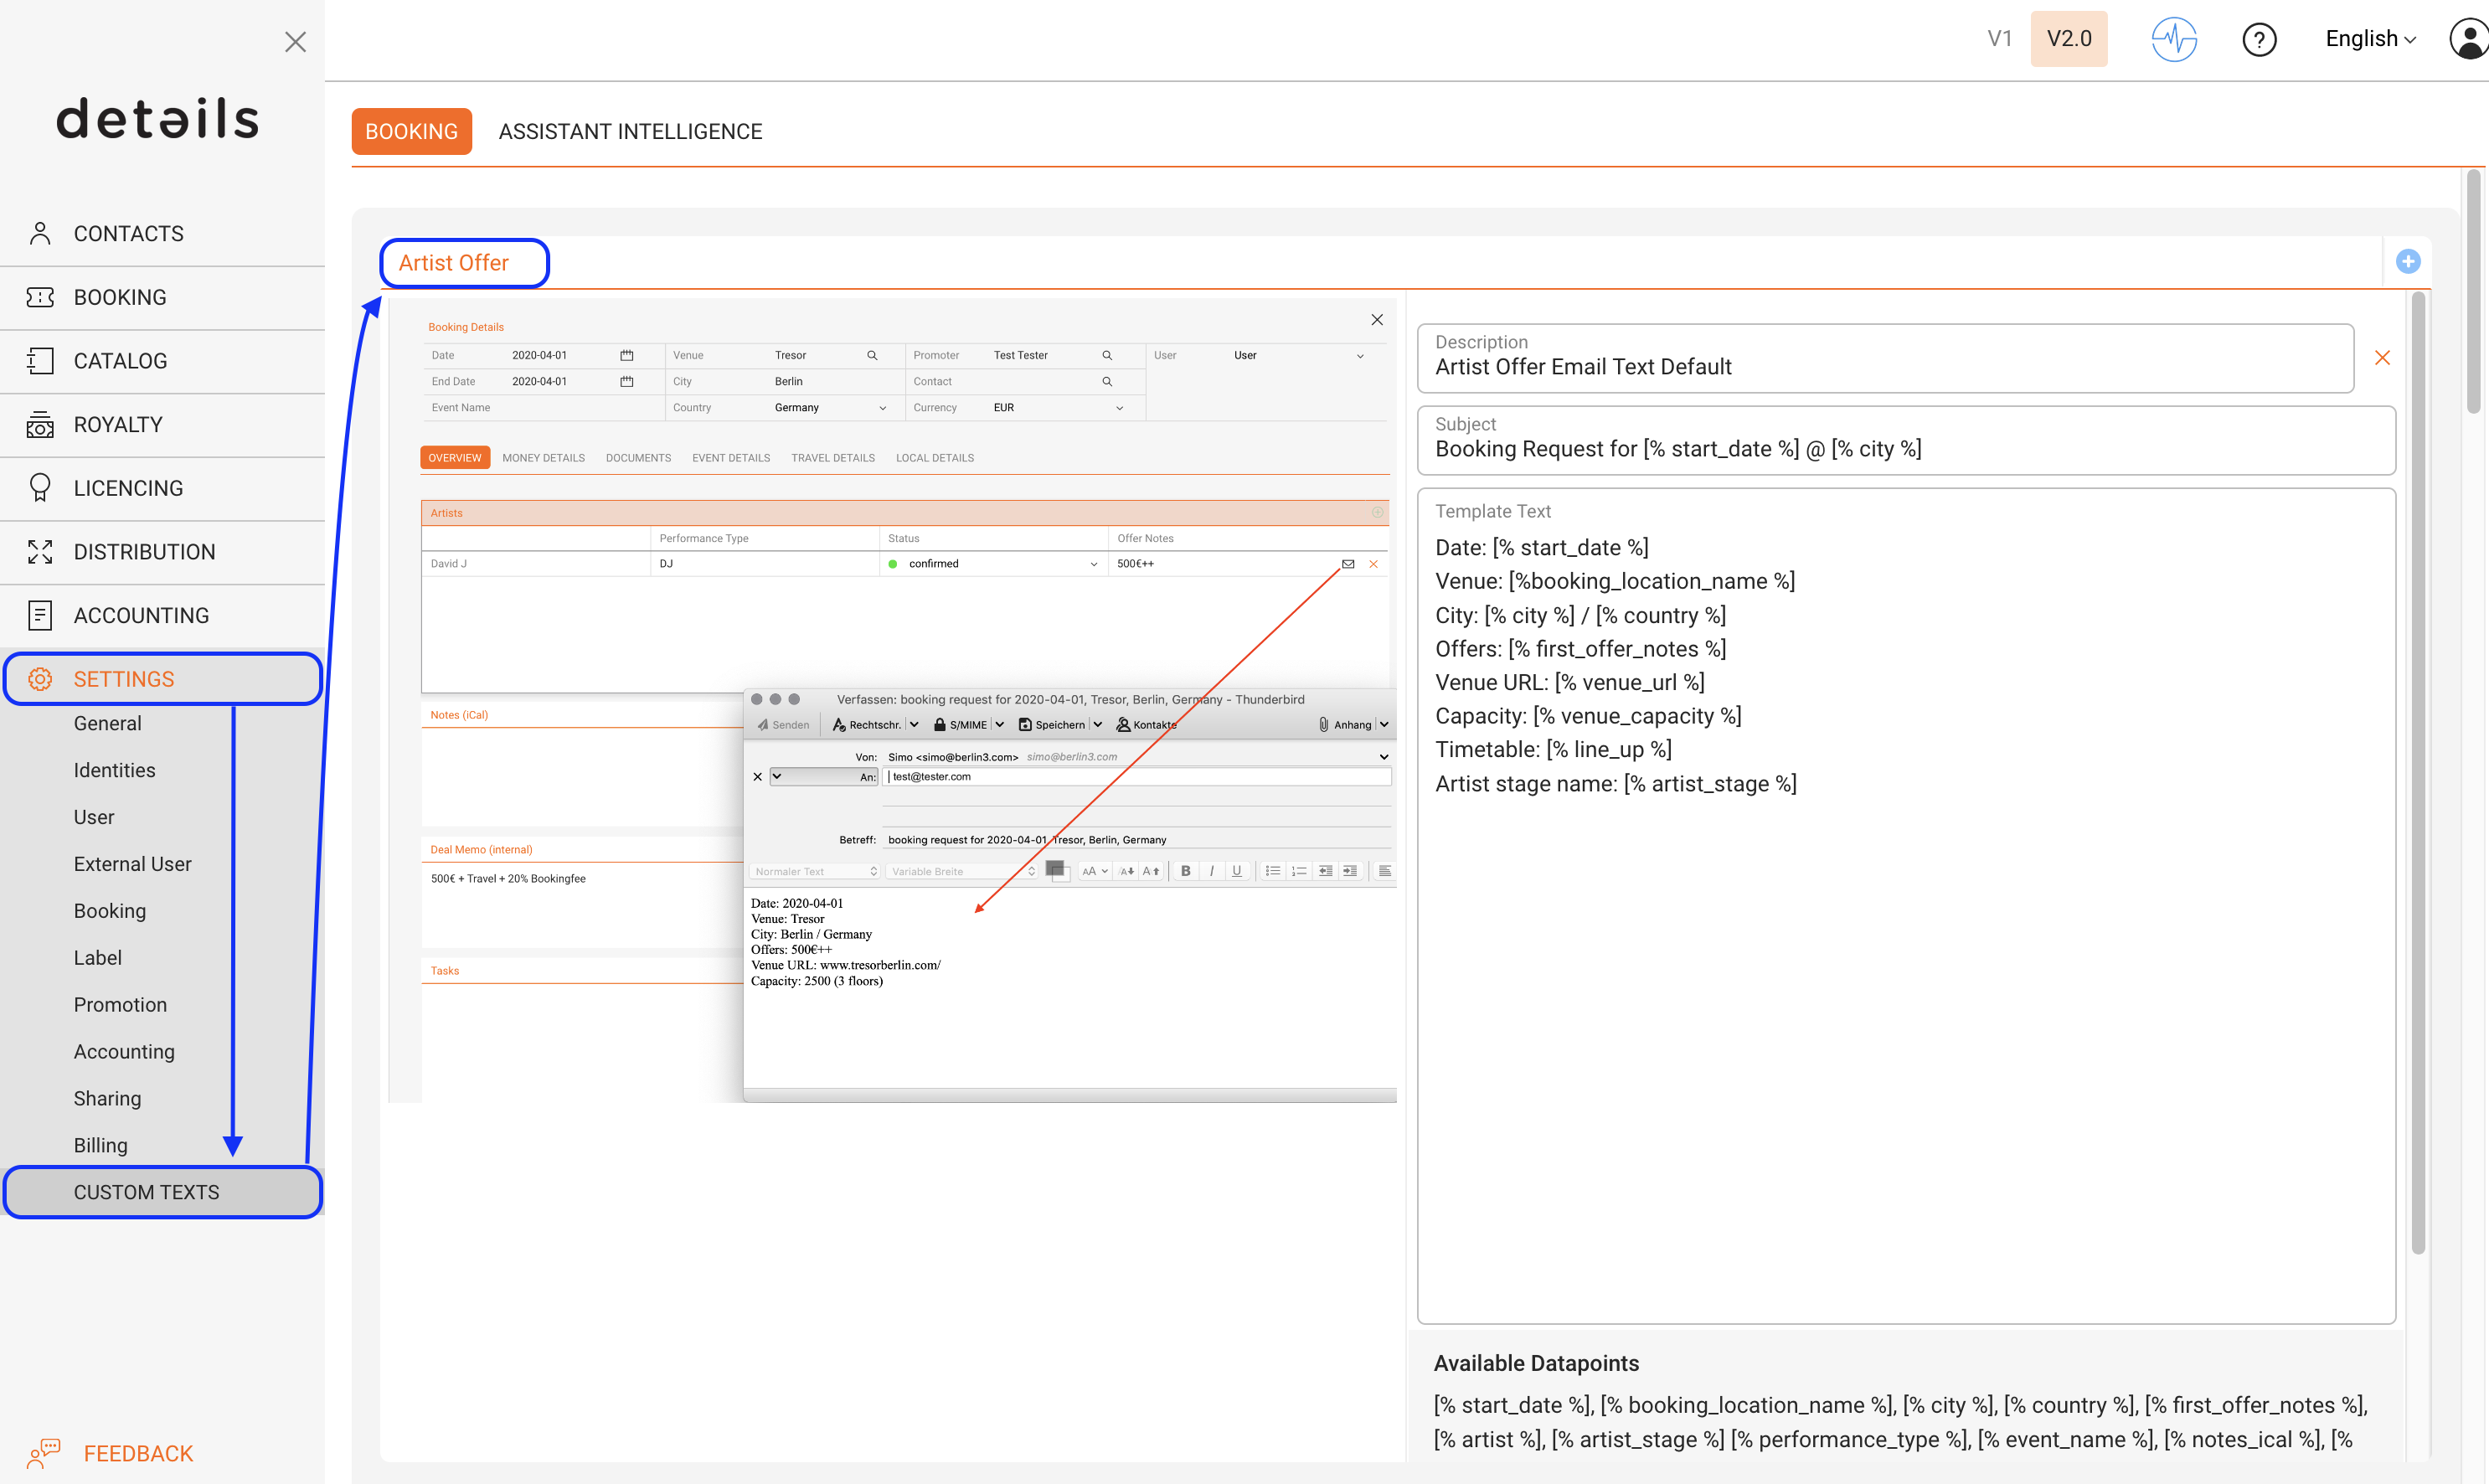Open Identities settings
Viewport: 2489px width, 1484px height.
coord(114,771)
